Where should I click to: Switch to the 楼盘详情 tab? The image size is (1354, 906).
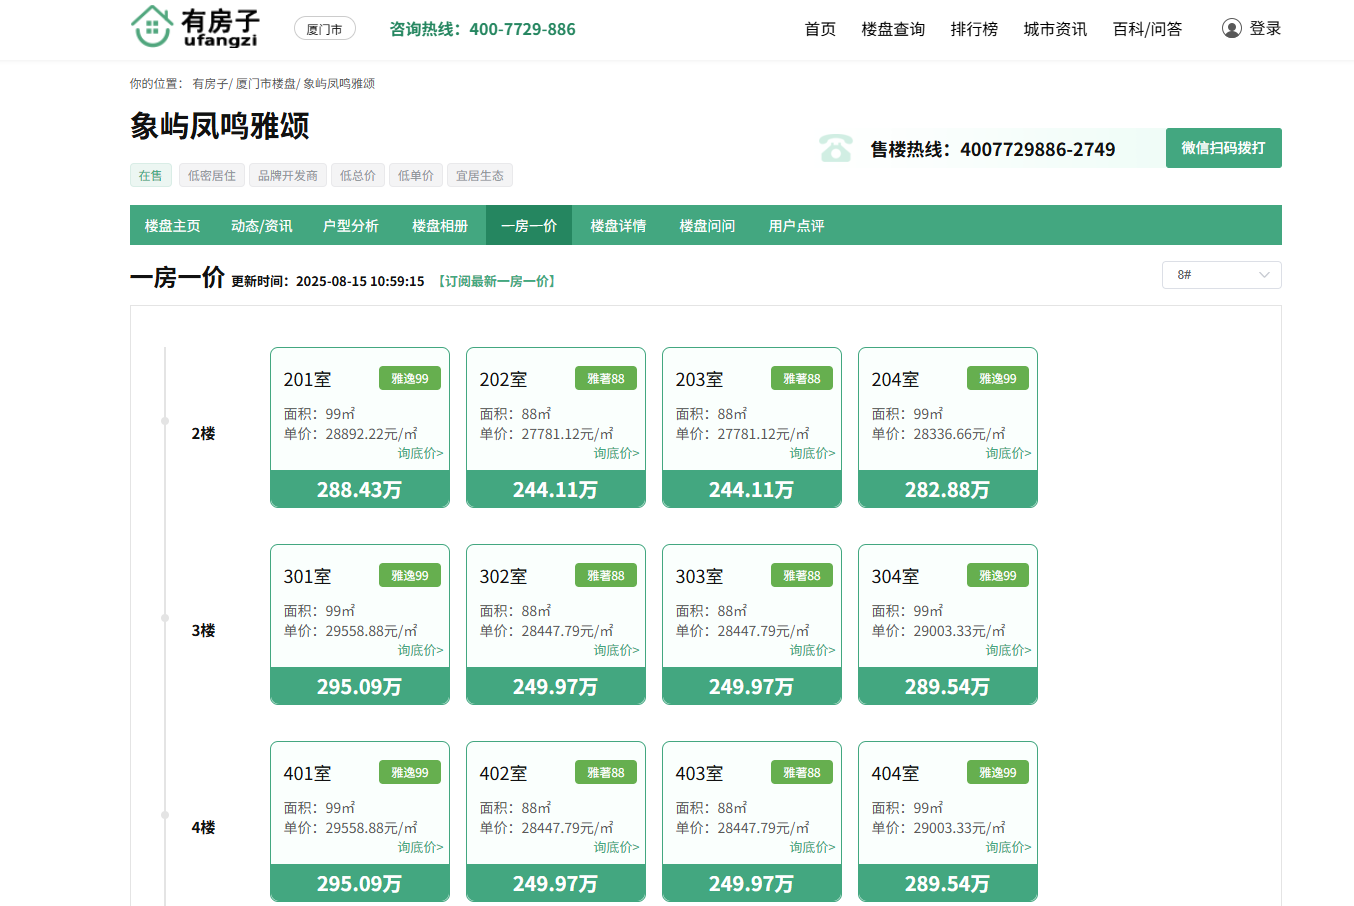(x=618, y=226)
